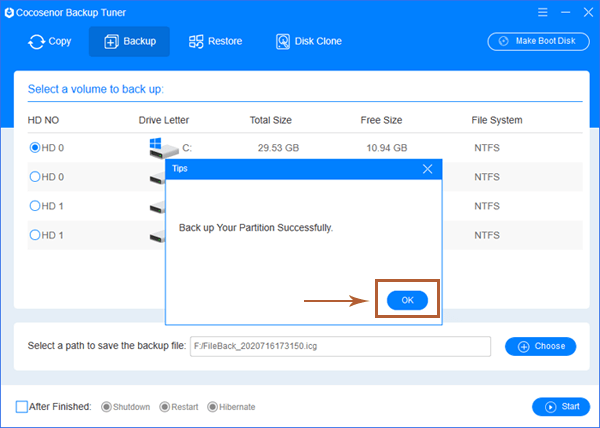Click the Choose button
The image size is (600, 428).
pos(540,346)
